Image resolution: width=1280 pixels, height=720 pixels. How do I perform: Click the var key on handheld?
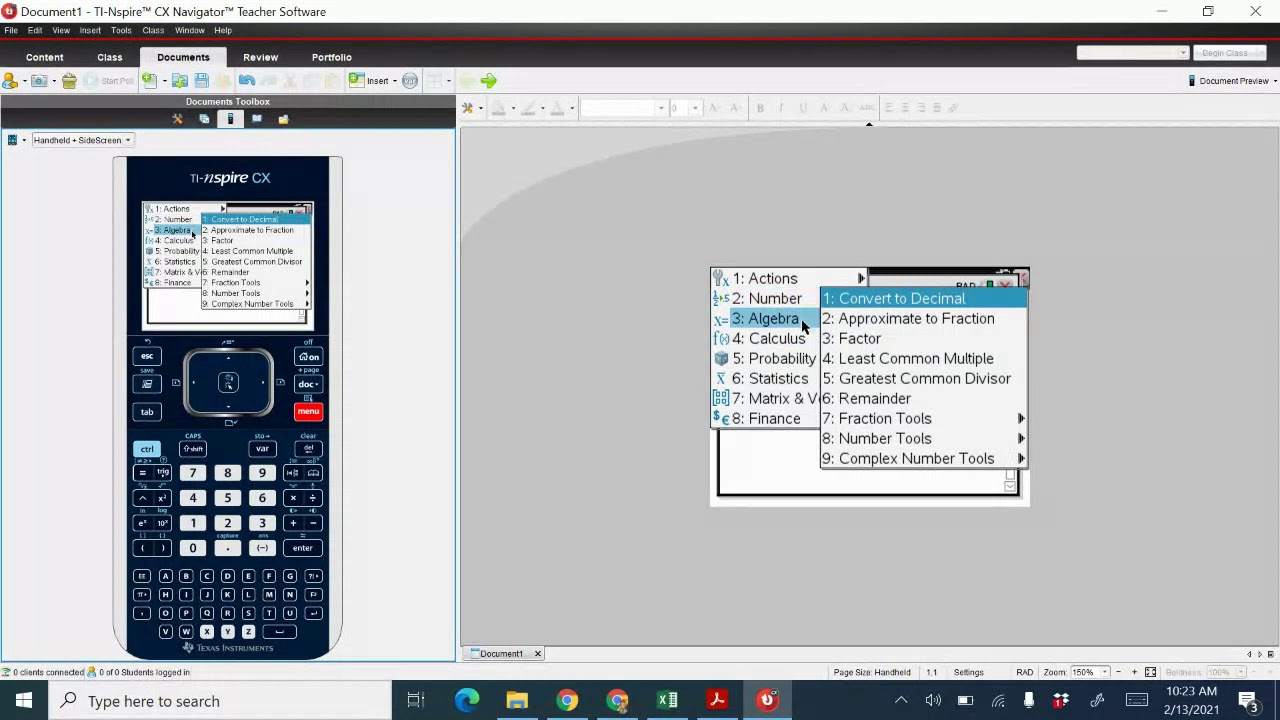click(x=262, y=449)
